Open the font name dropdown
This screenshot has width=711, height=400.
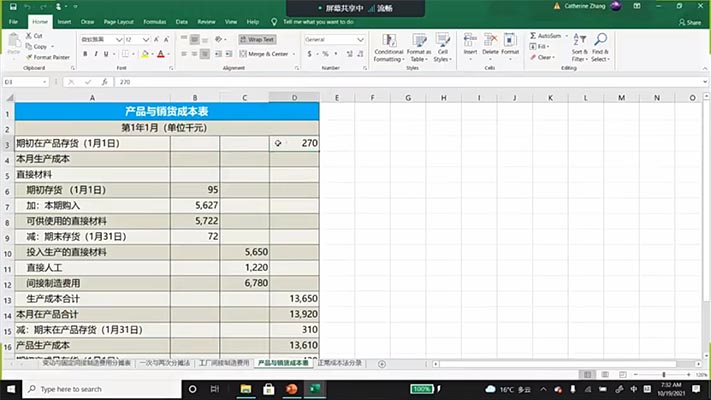coord(119,39)
